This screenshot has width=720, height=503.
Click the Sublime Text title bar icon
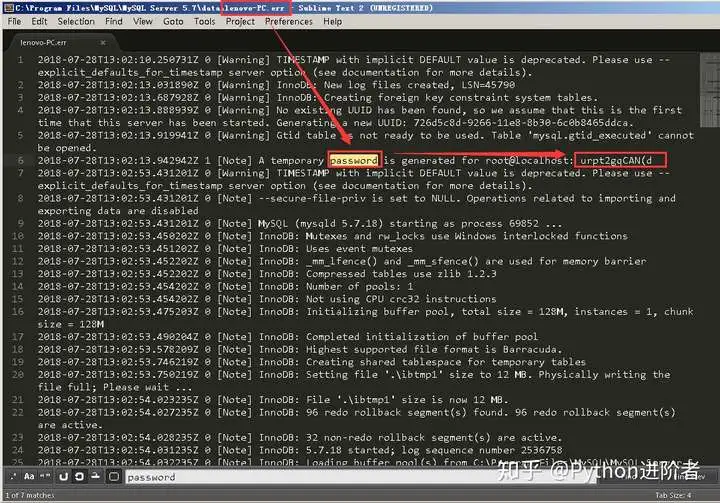(9, 8)
